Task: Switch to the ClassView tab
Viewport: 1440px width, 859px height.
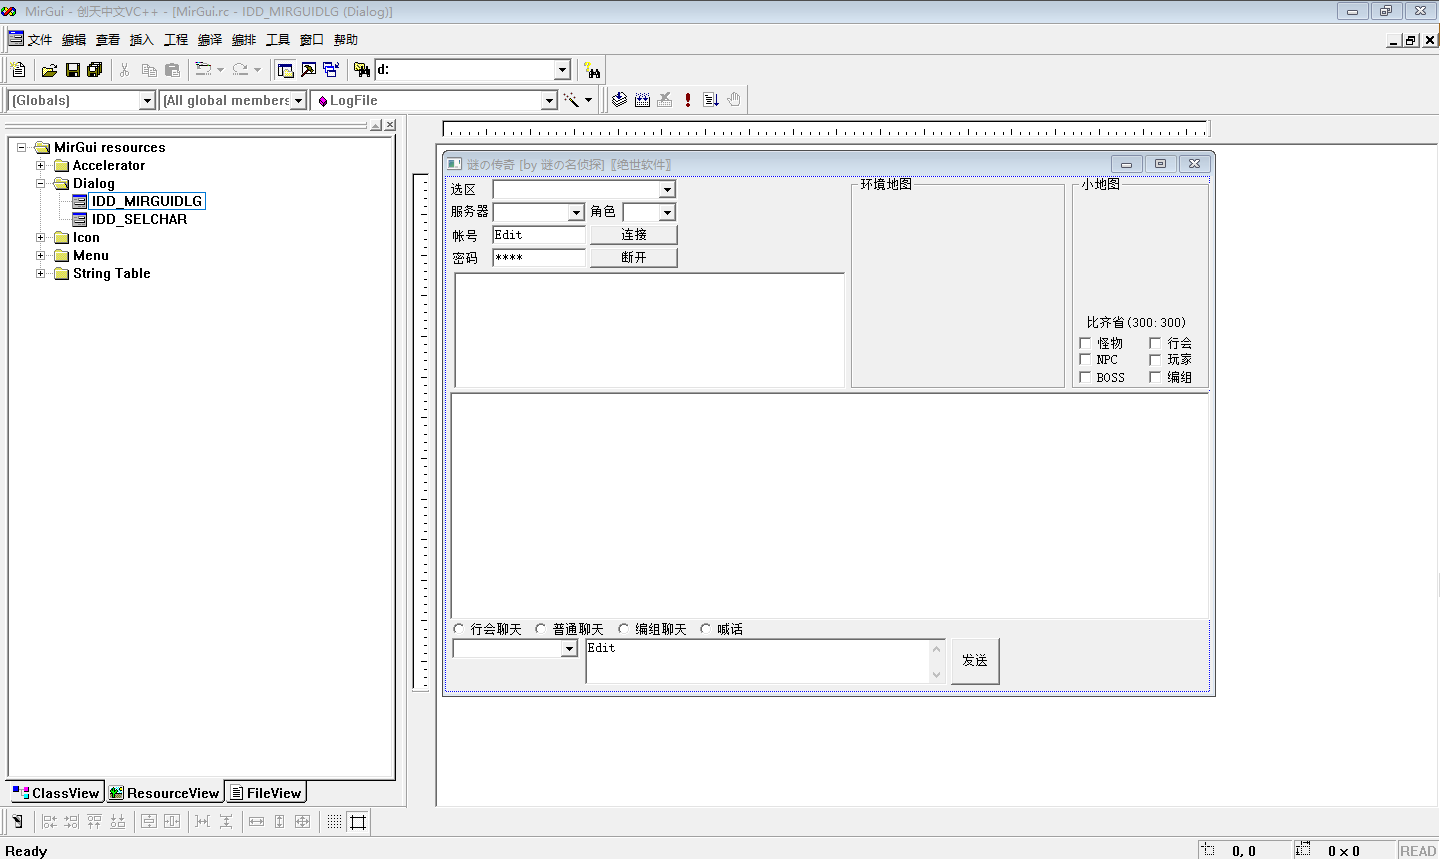Action: (56, 793)
